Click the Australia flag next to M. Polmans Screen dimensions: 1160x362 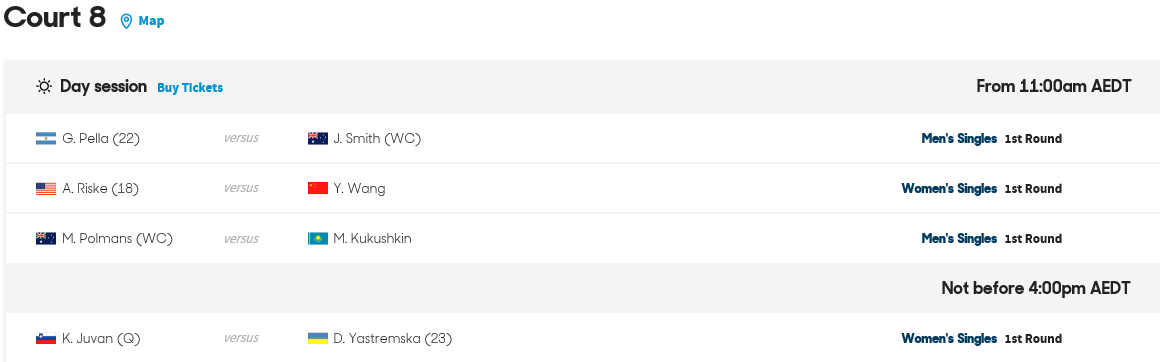[x=46, y=238]
